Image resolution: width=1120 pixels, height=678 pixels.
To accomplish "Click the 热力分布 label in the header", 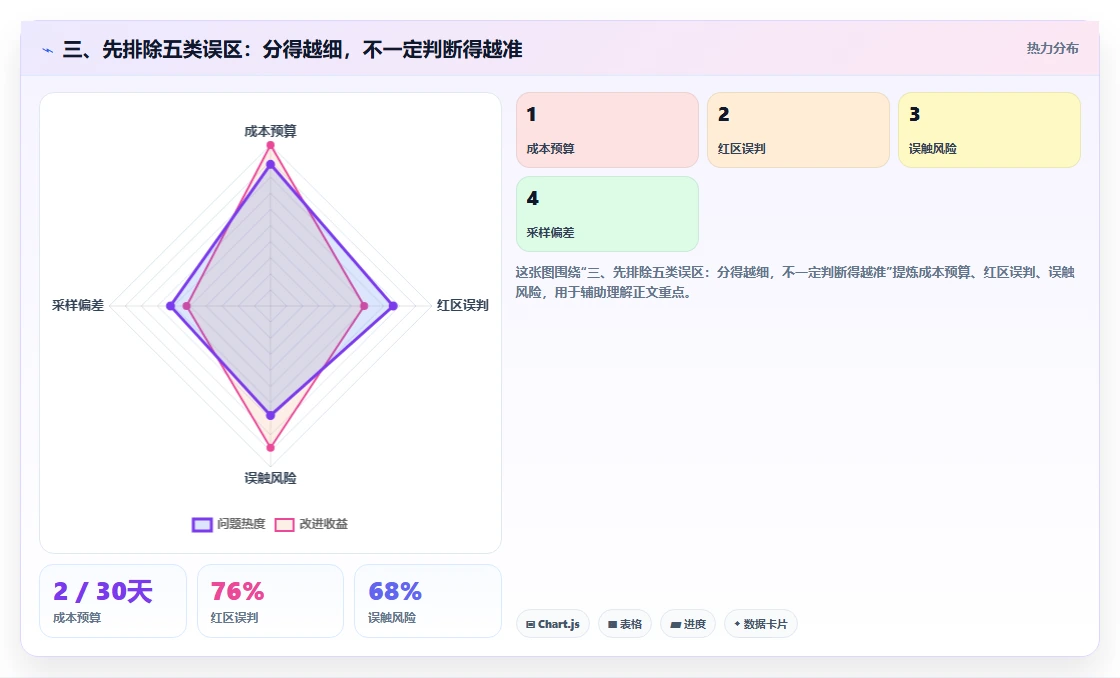I will click(x=1052, y=48).
